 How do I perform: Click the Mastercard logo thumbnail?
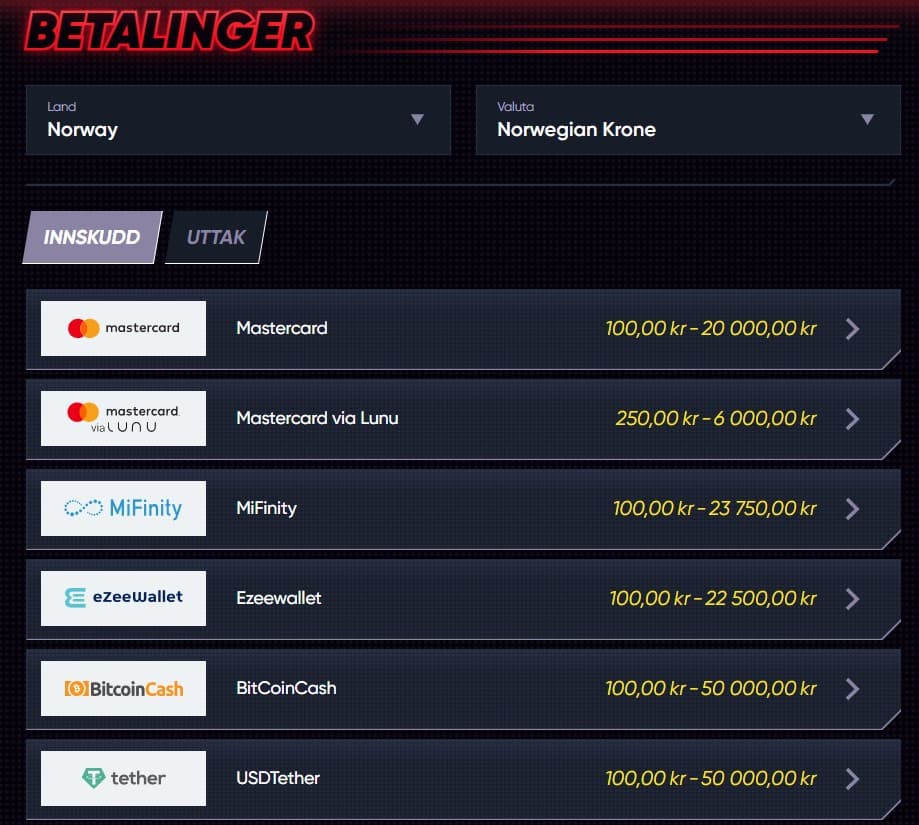coord(123,328)
